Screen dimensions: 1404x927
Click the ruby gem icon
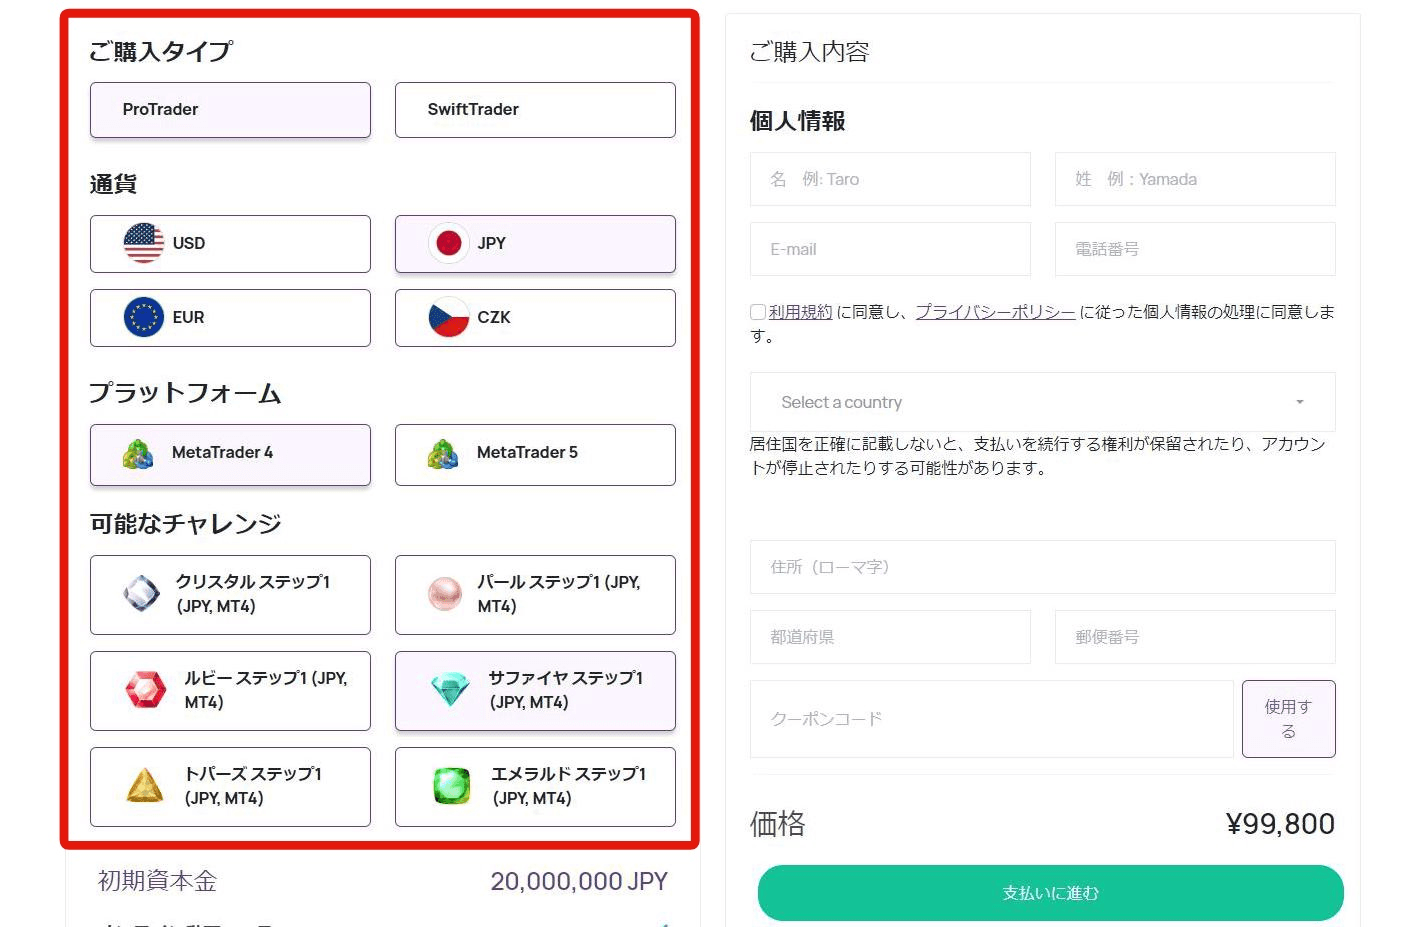[x=146, y=690]
